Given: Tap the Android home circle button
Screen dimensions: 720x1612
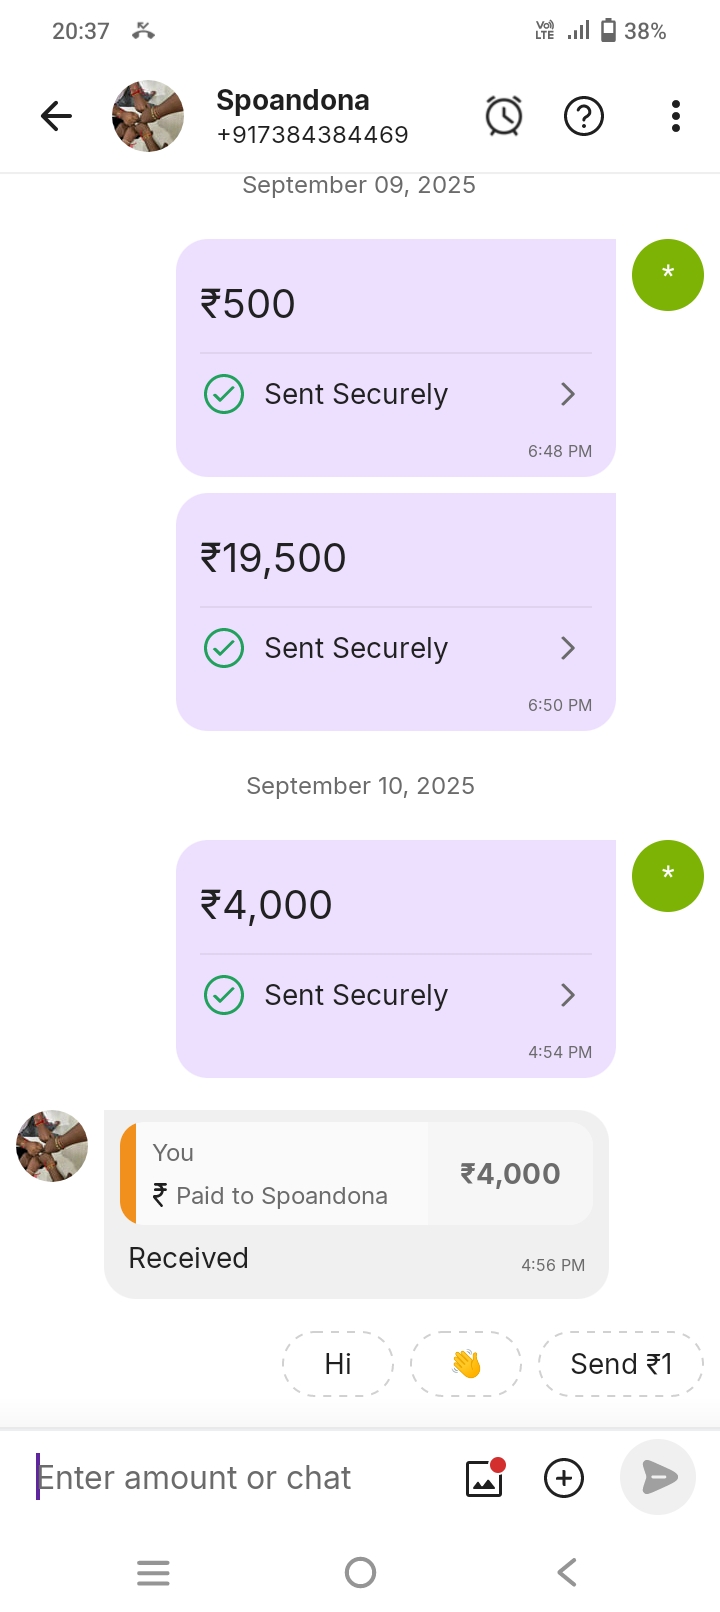Looking at the screenshot, I should point(360,1573).
